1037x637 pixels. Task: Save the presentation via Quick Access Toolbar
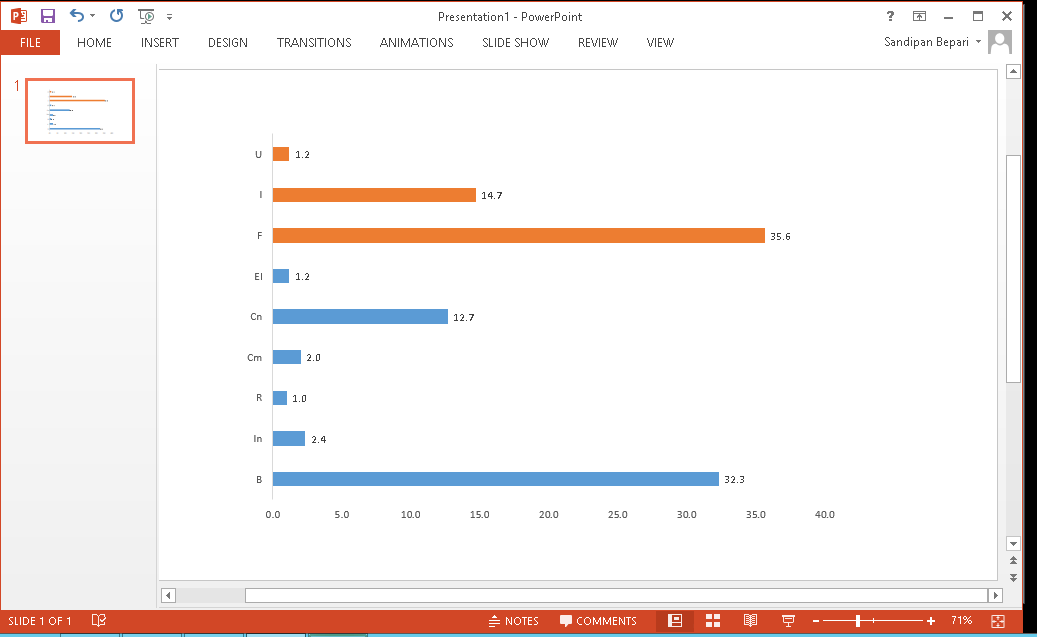click(x=47, y=15)
